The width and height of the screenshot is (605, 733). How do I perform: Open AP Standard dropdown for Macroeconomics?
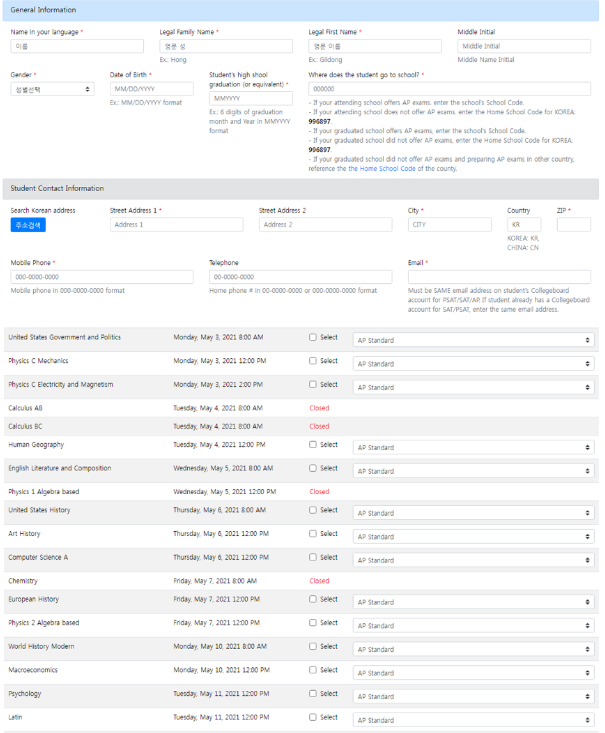(x=473, y=673)
